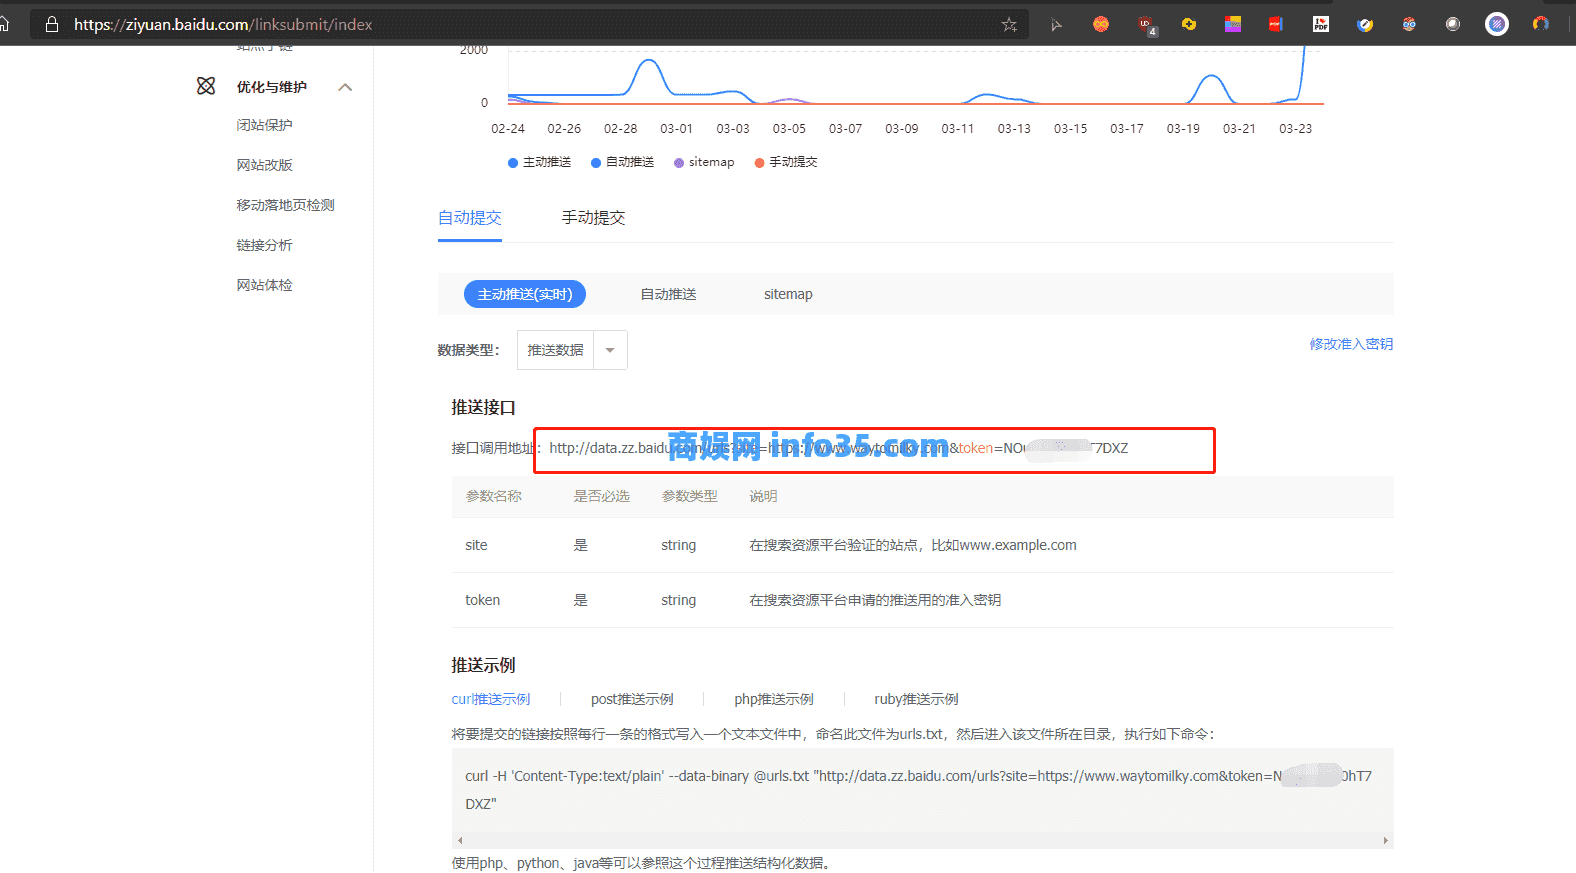Click the www.example.com site description text
Image resolution: width=1576 pixels, height=873 pixels.
pos(913,545)
